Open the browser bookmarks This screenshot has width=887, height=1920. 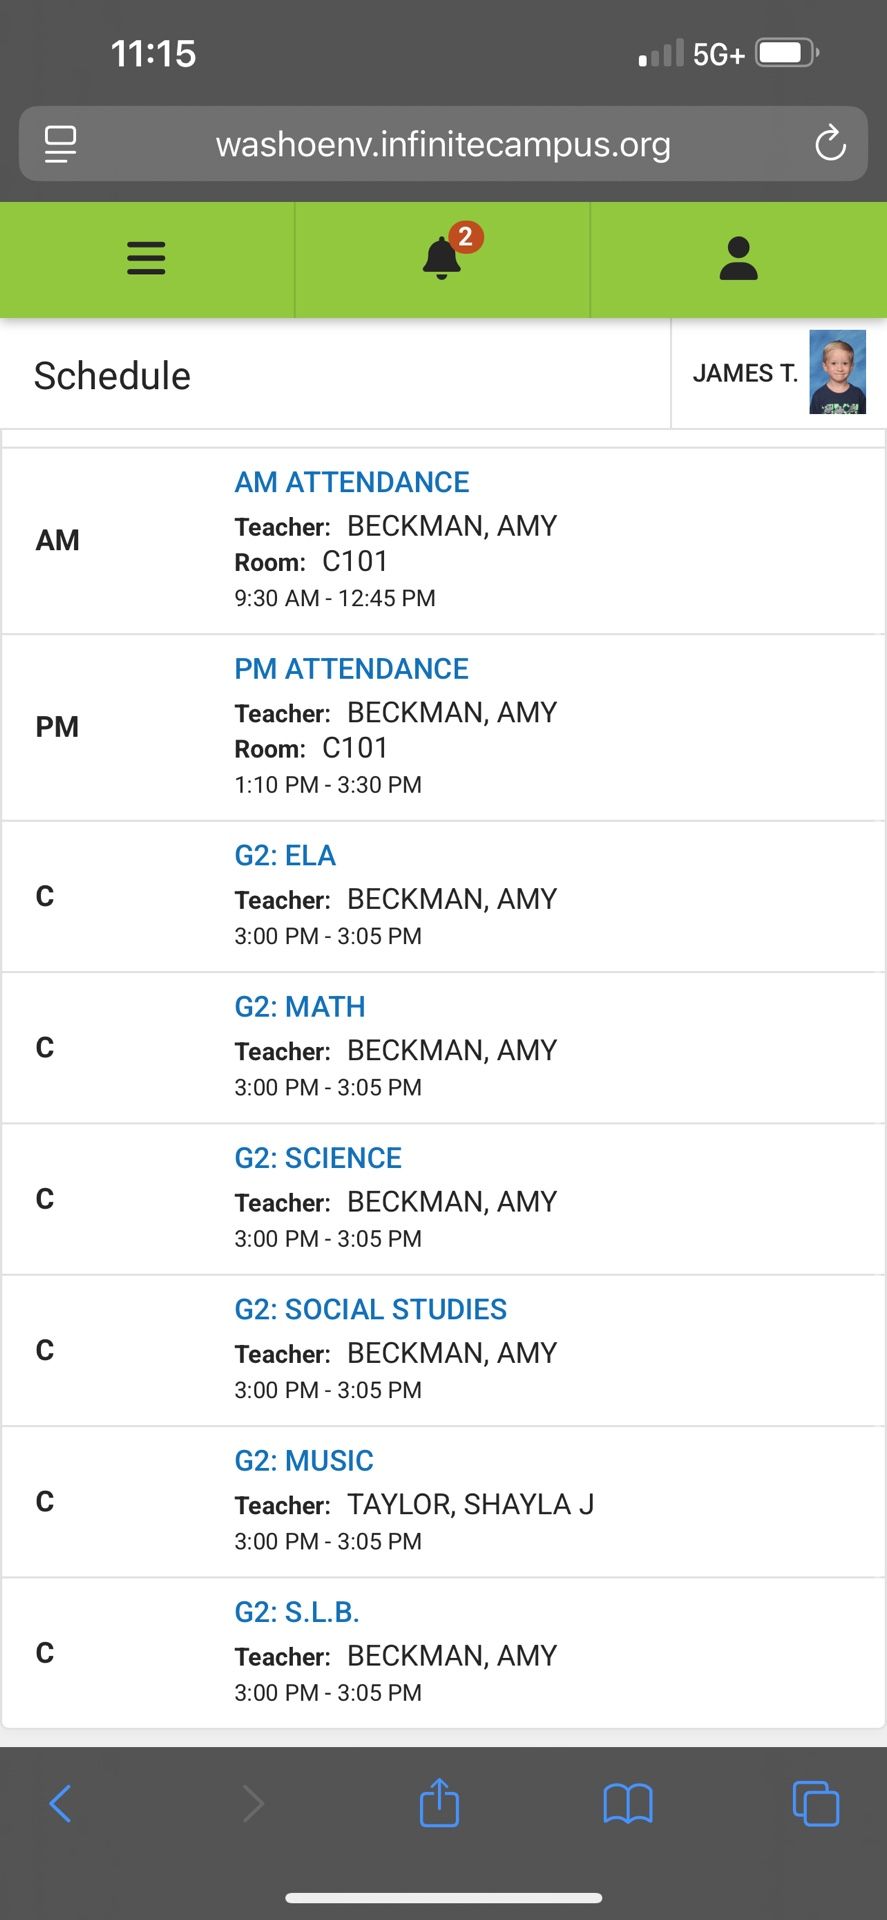coord(628,1803)
